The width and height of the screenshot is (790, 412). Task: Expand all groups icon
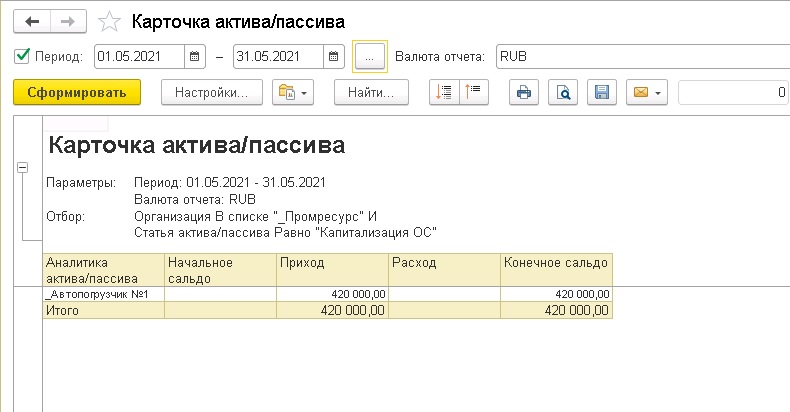point(444,92)
